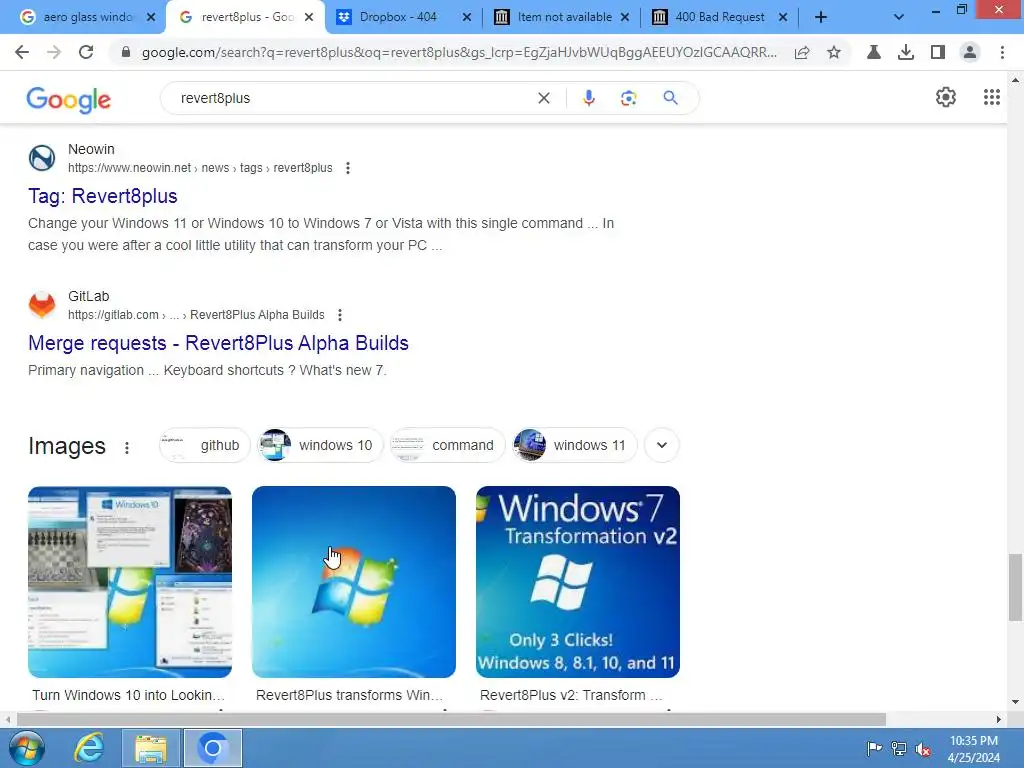Select the revert8plus Google tab
1024x768 pixels.
(x=244, y=17)
